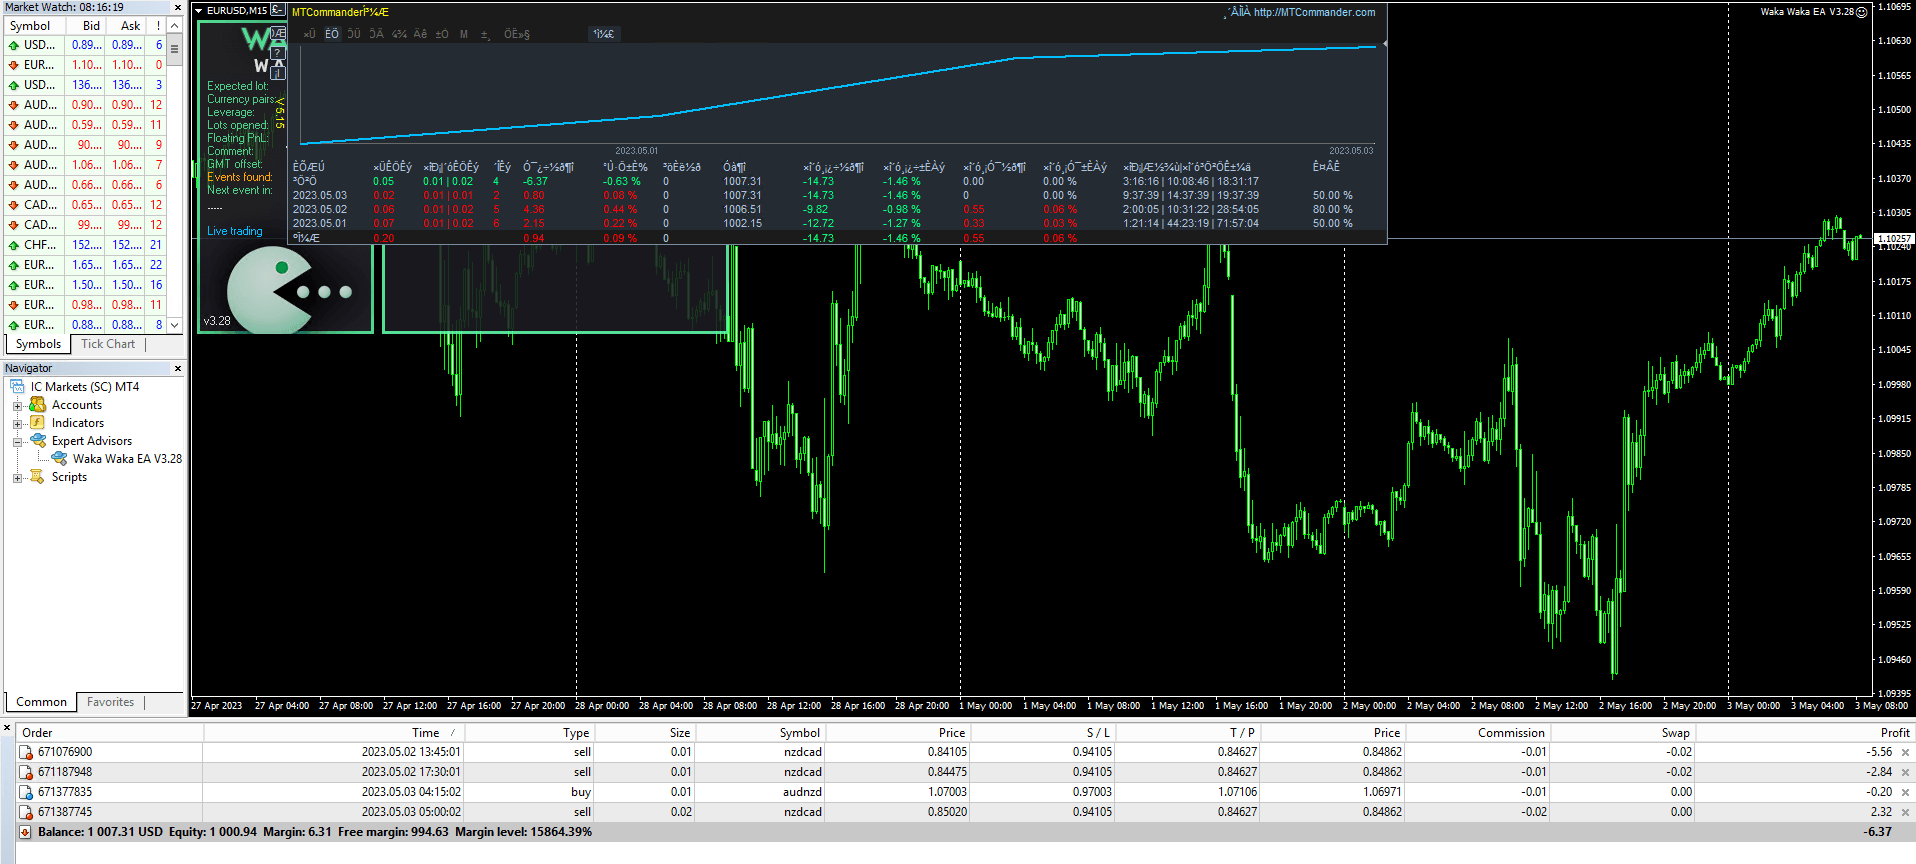Expand the Accounts tree node
This screenshot has width=1916, height=864.
coord(17,406)
